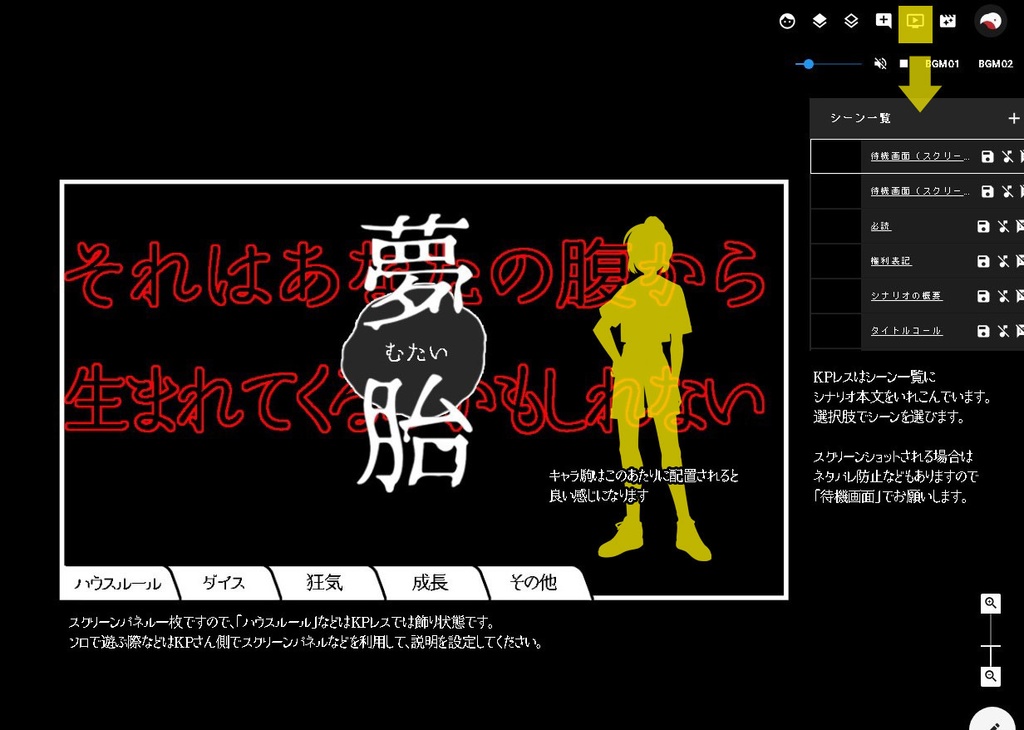The image size is (1024, 730).
Task: Select the BGM01 track label
Action: [x=942, y=63]
